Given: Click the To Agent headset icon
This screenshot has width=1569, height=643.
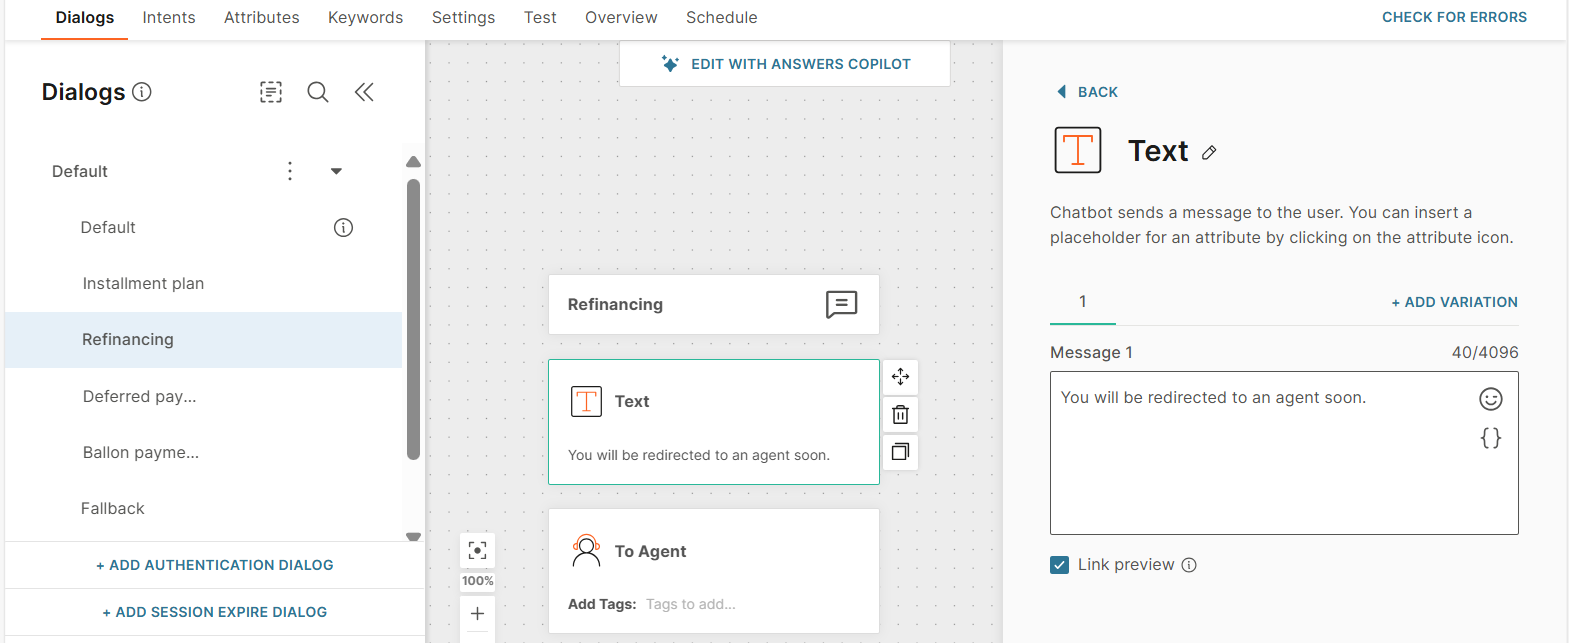Looking at the screenshot, I should [x=587, y=551].
